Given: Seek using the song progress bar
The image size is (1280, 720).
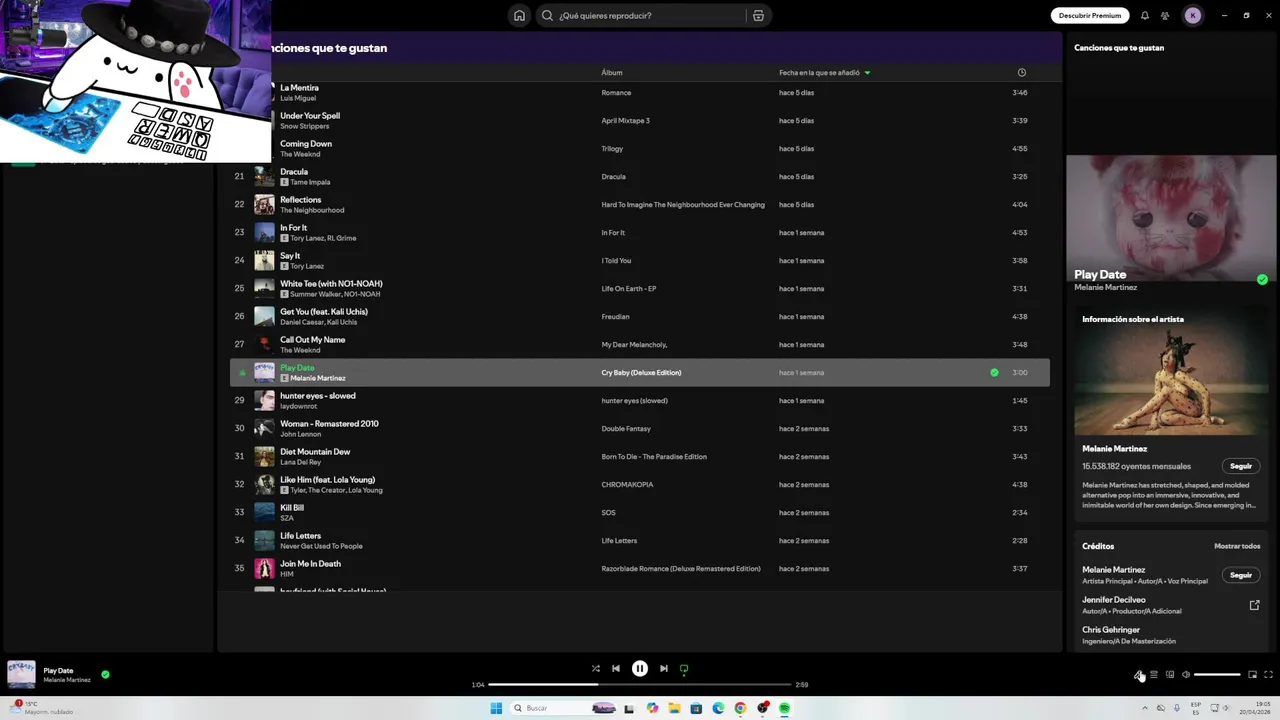Looking at the screenshot, I should pyautogui.click(x=640, y=684).
